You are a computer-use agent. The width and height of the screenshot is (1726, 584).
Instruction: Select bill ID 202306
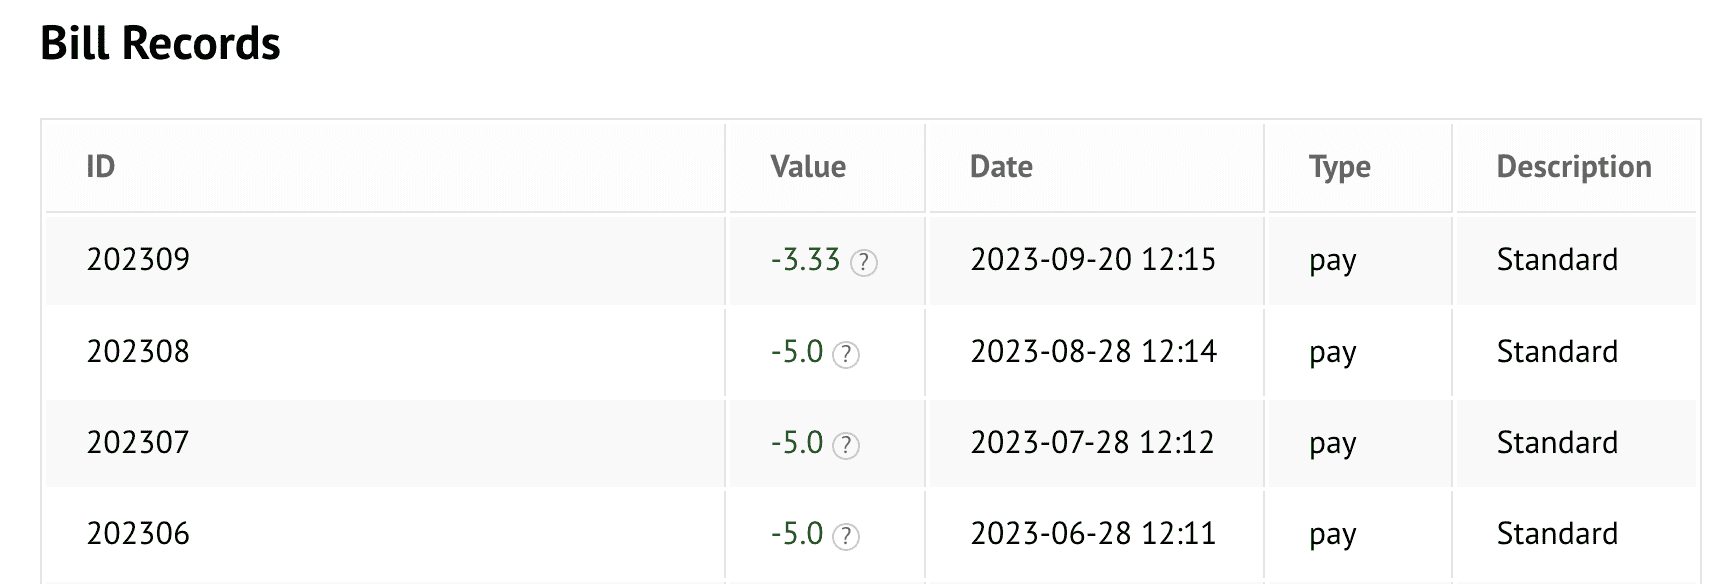click(x=138, y=534)
